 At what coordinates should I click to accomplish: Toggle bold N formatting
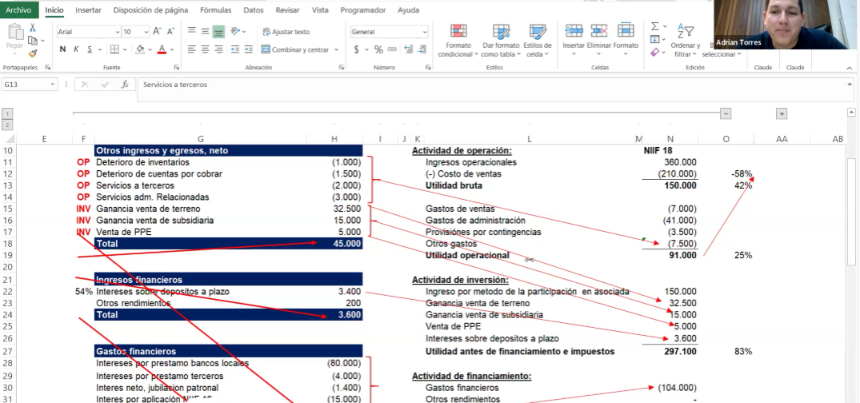click(x=63, y=49)
